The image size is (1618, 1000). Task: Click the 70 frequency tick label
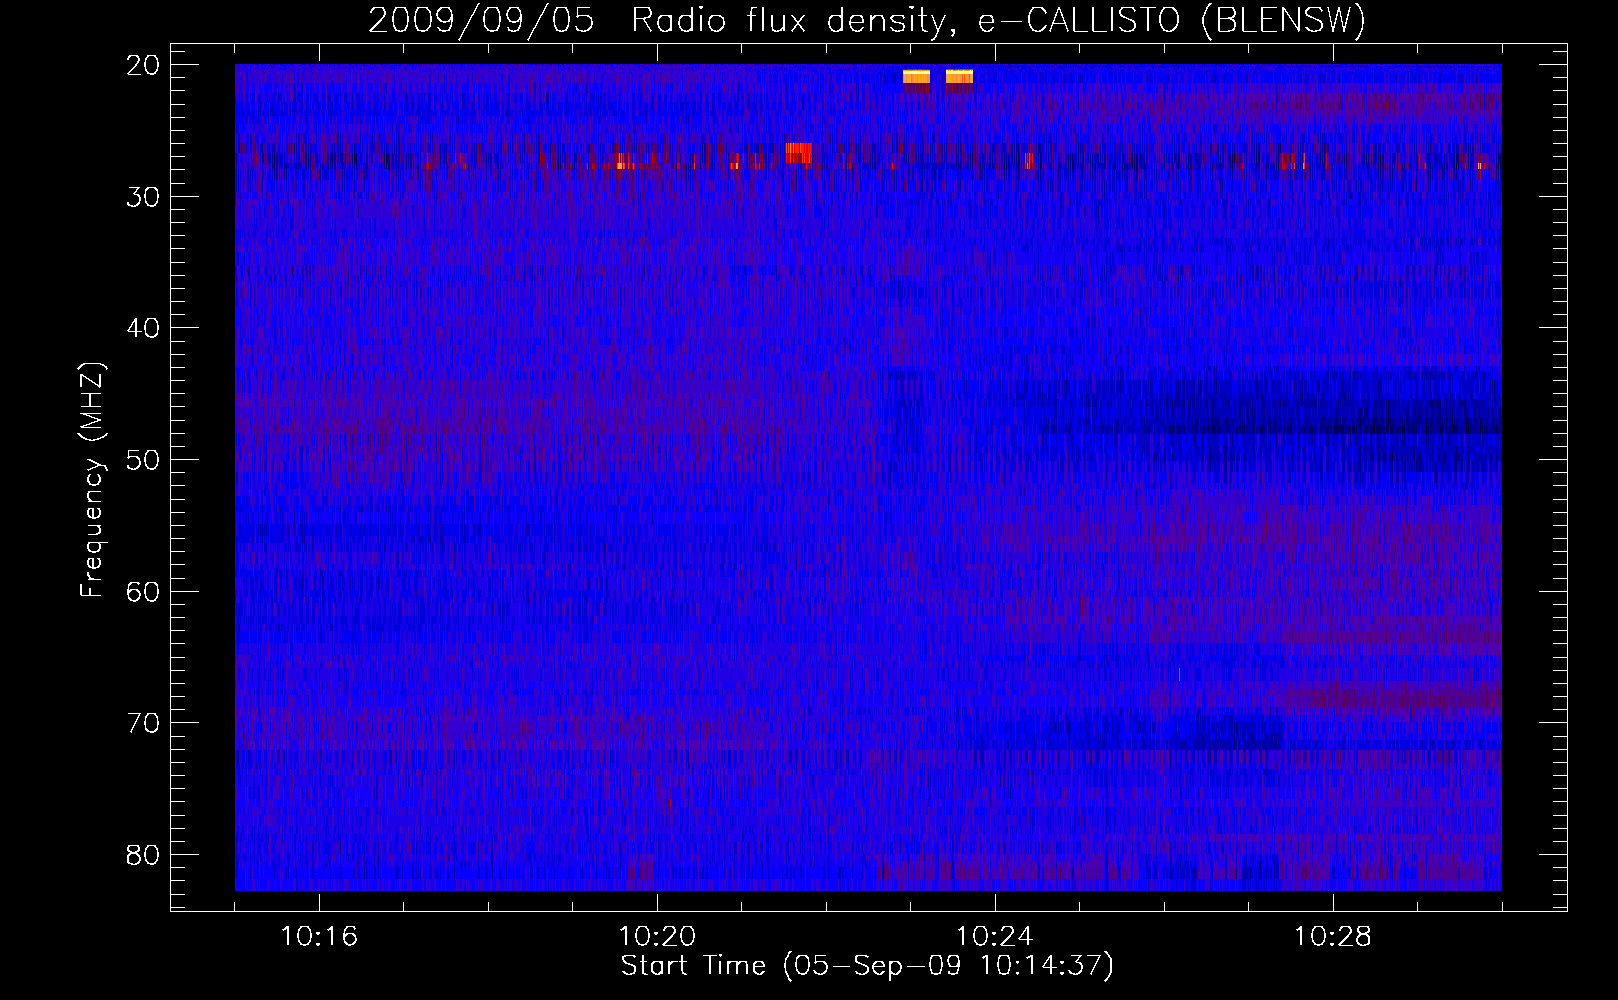coord(144,723)
